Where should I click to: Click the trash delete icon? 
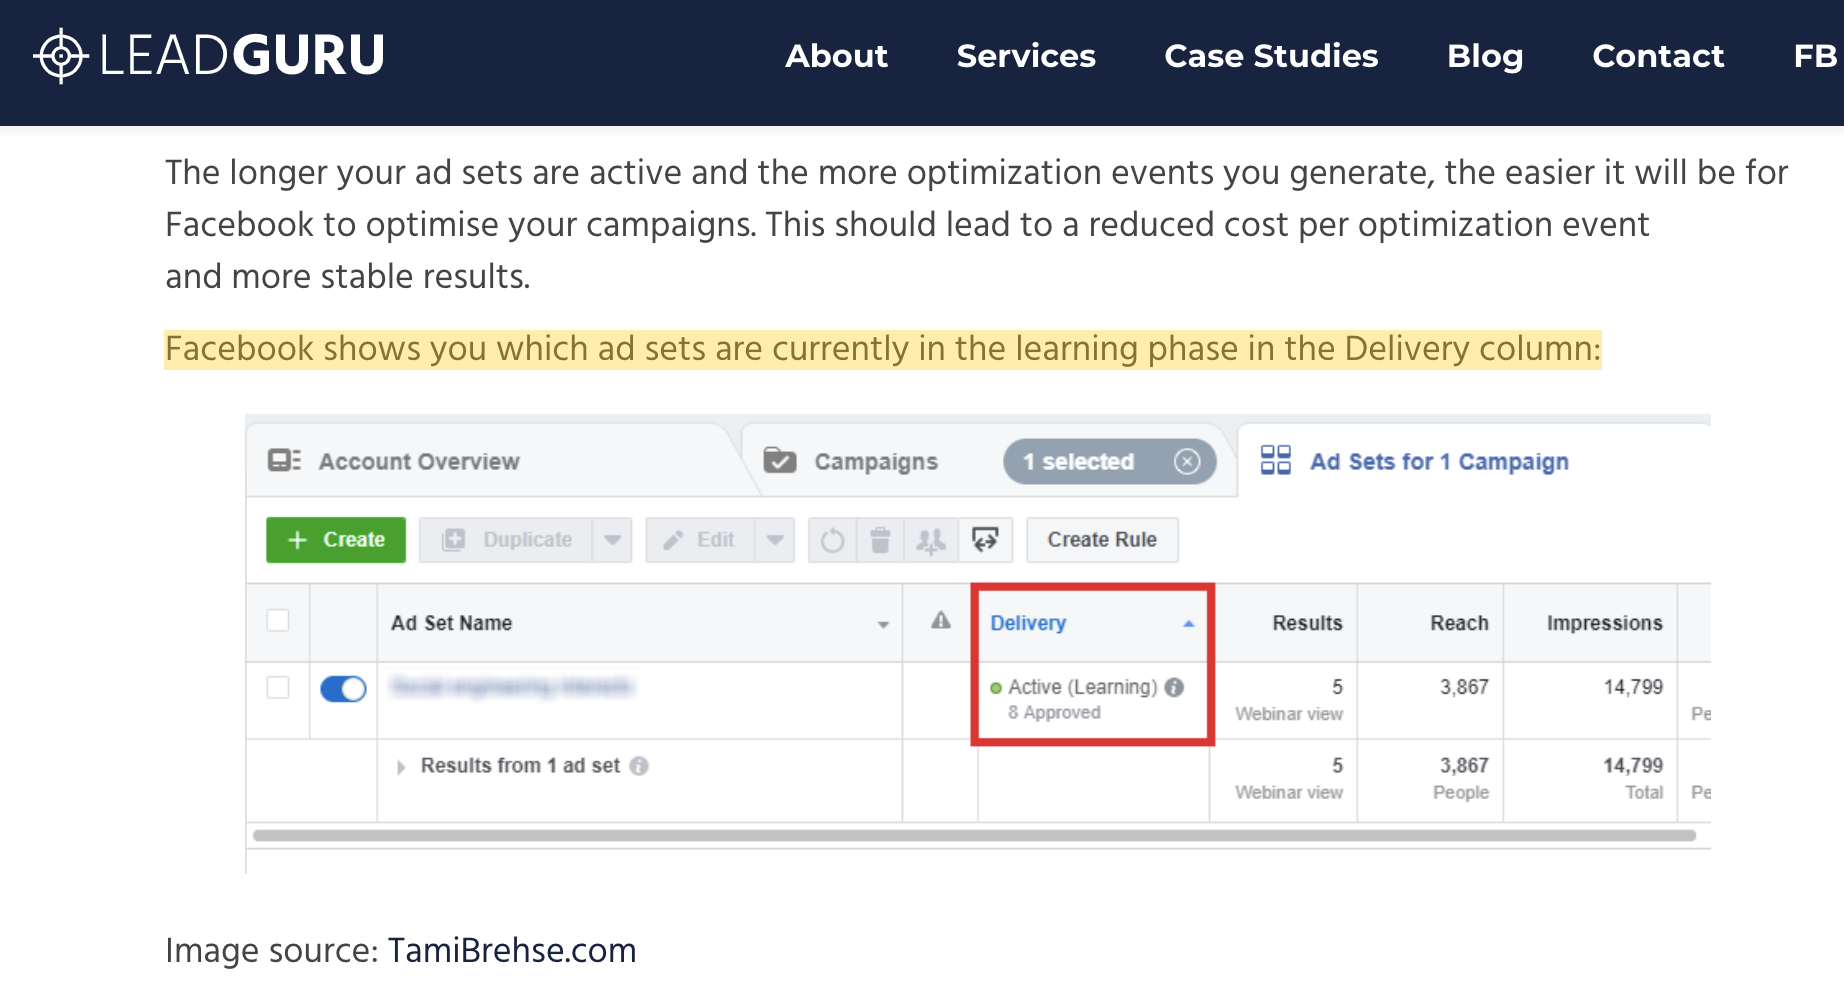881,540
